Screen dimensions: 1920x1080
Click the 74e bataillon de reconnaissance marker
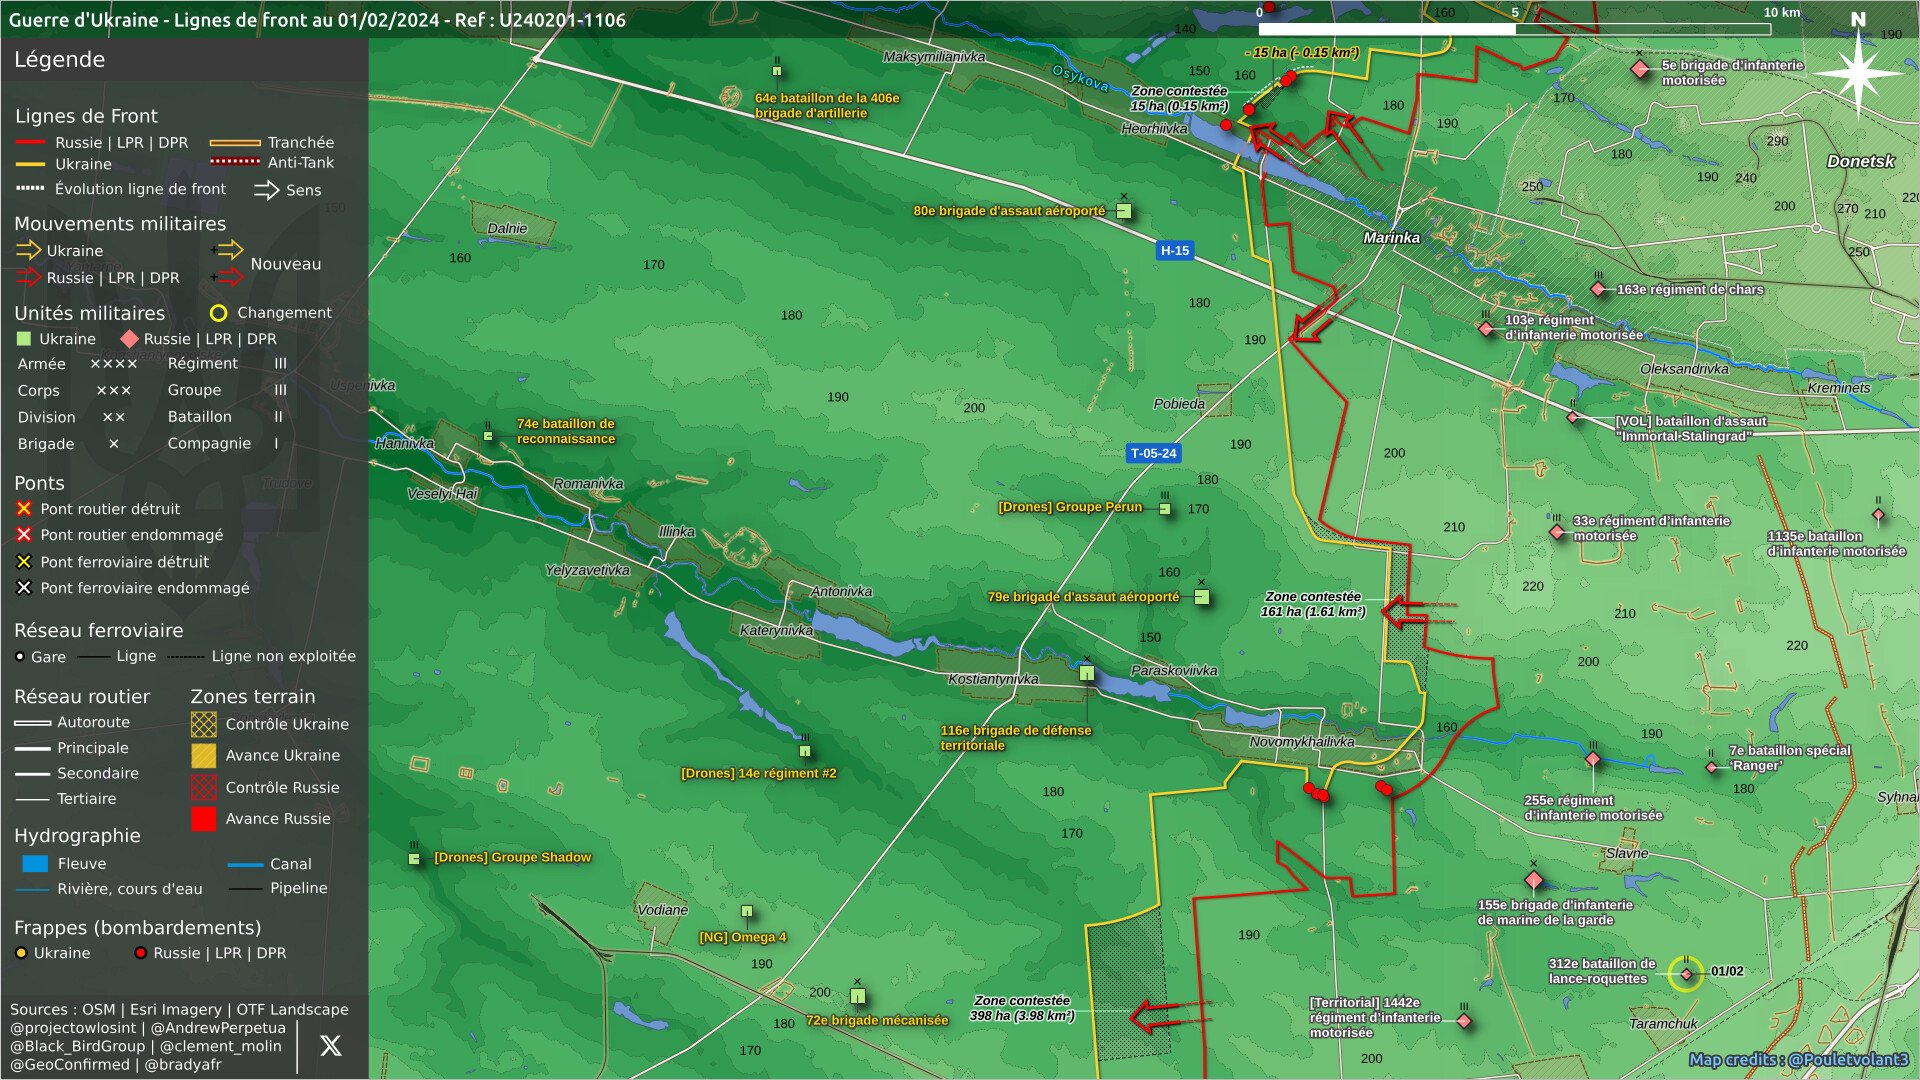(488, 435)
